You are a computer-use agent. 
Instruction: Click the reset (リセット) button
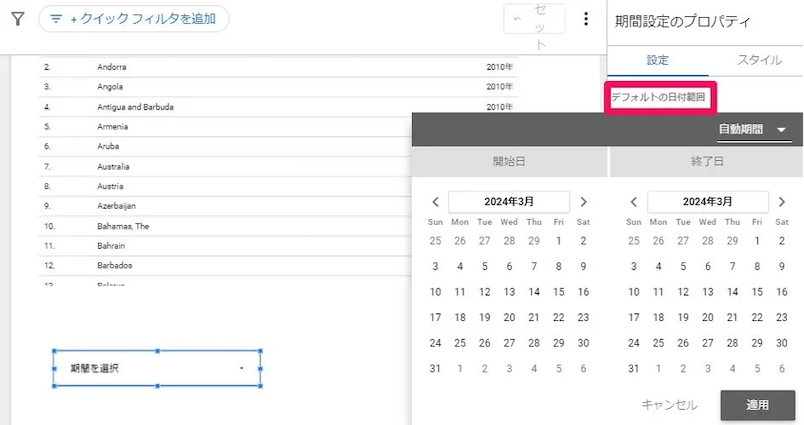[534, 19]
